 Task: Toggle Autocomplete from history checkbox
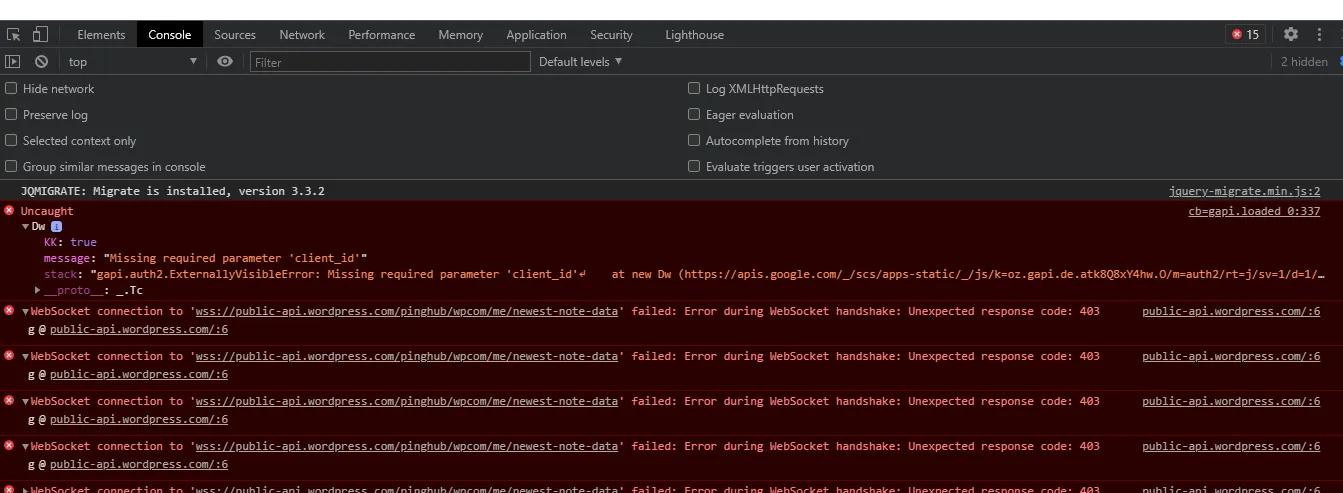pos(694,140)
